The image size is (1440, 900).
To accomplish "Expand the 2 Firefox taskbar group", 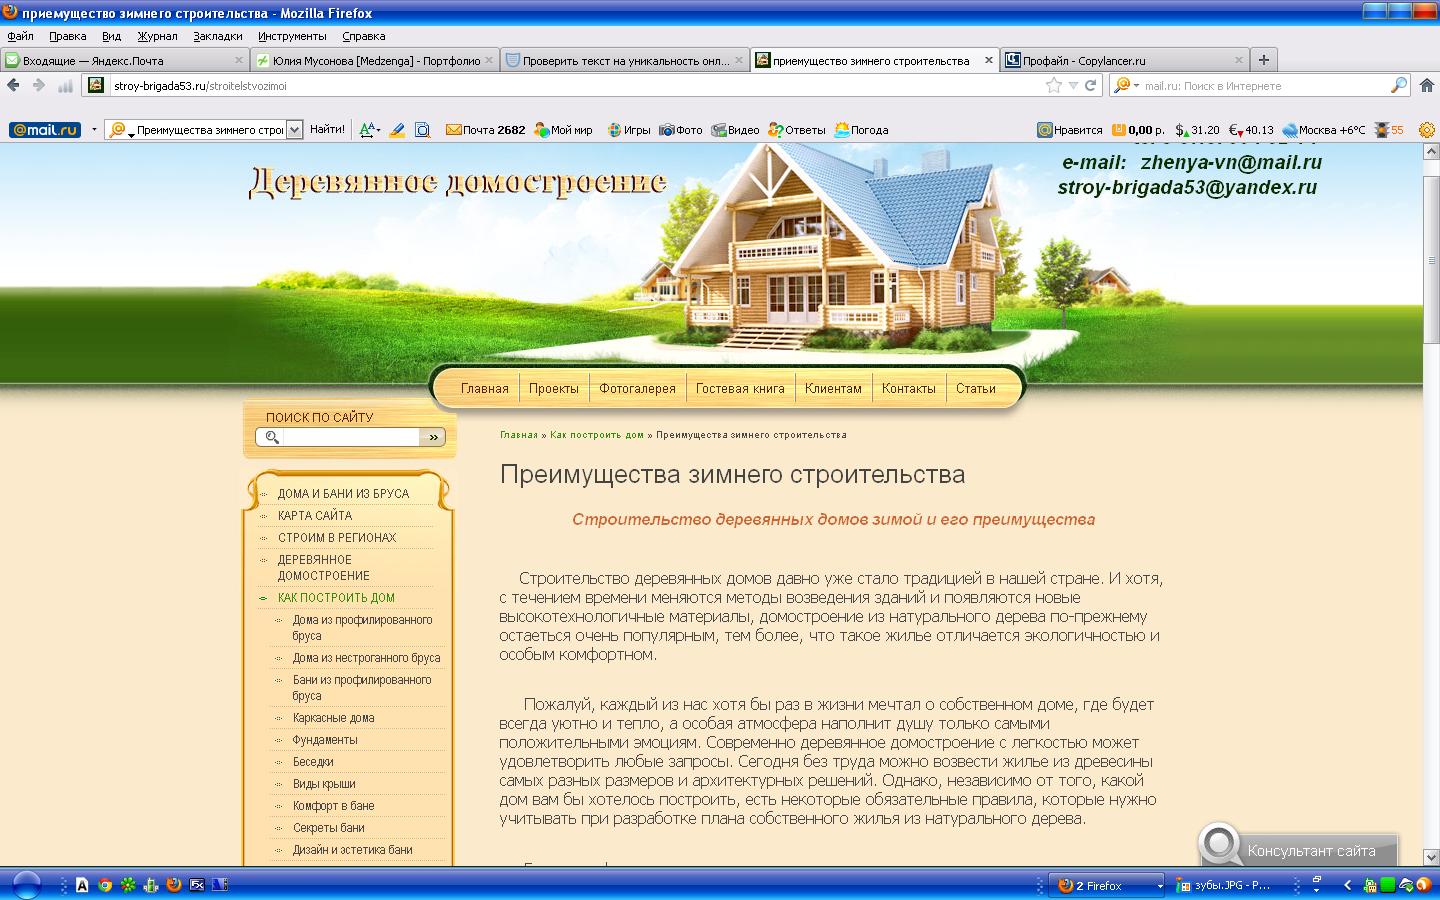I will [x=1161, y=886].
